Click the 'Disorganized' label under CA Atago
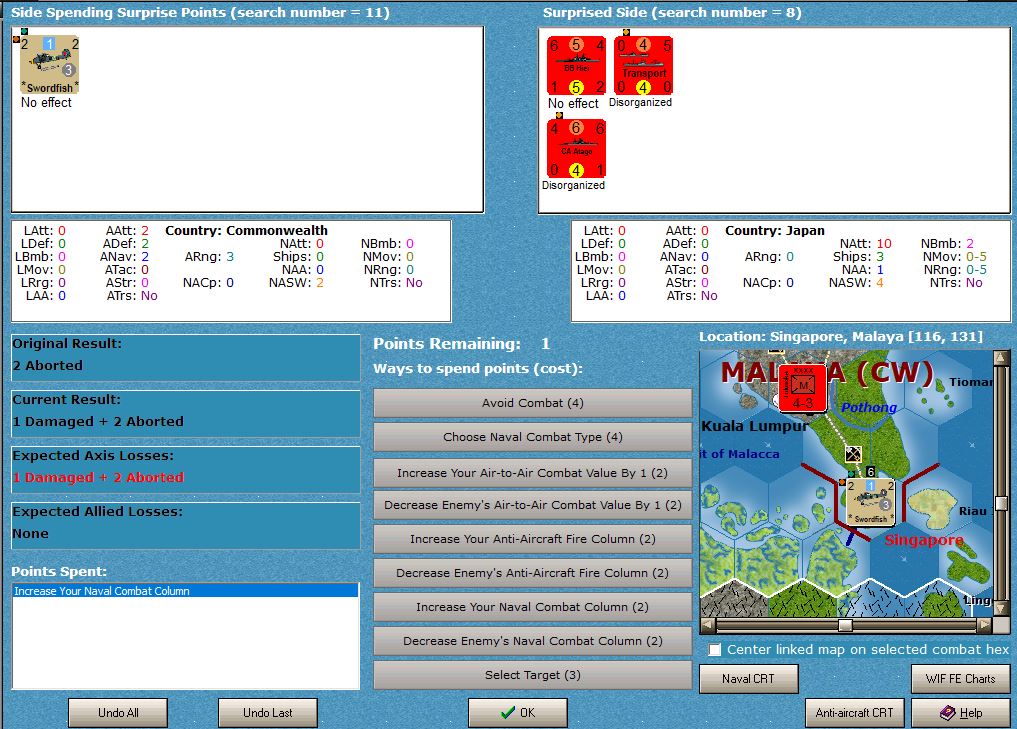 (x=573, y=185)
